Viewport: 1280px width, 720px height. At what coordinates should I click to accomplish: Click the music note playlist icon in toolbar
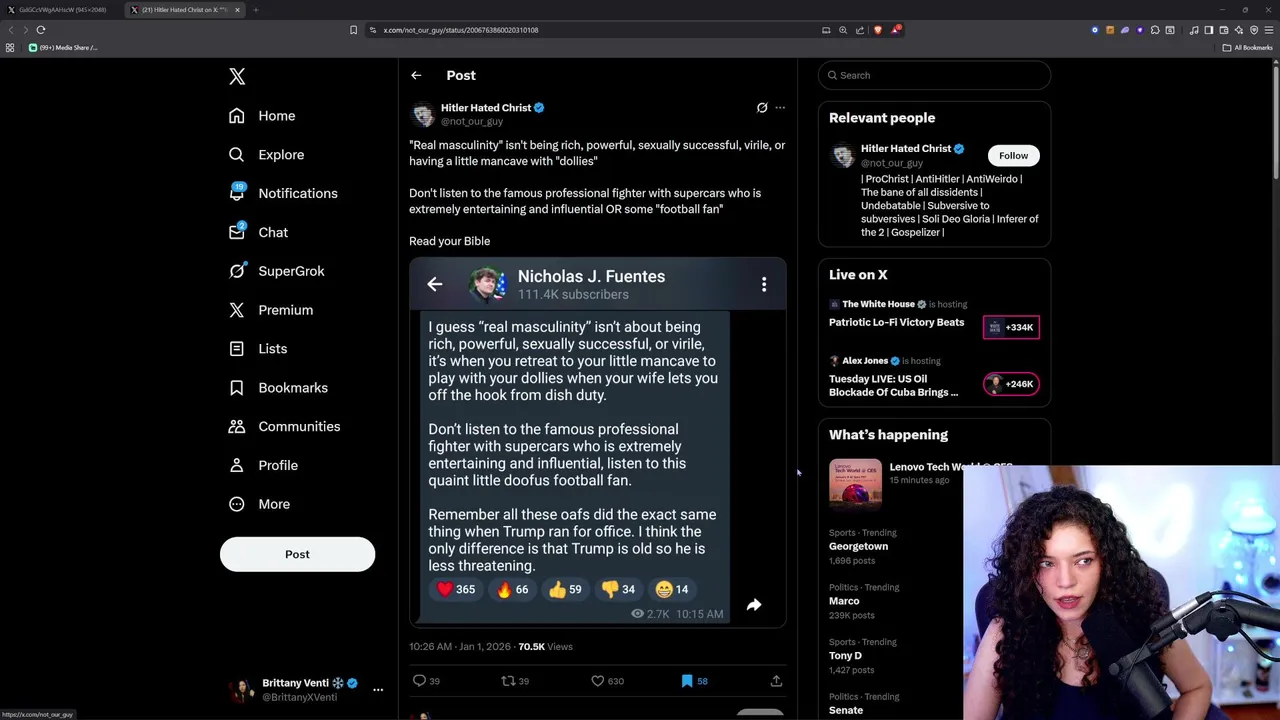coord(1194,30)
